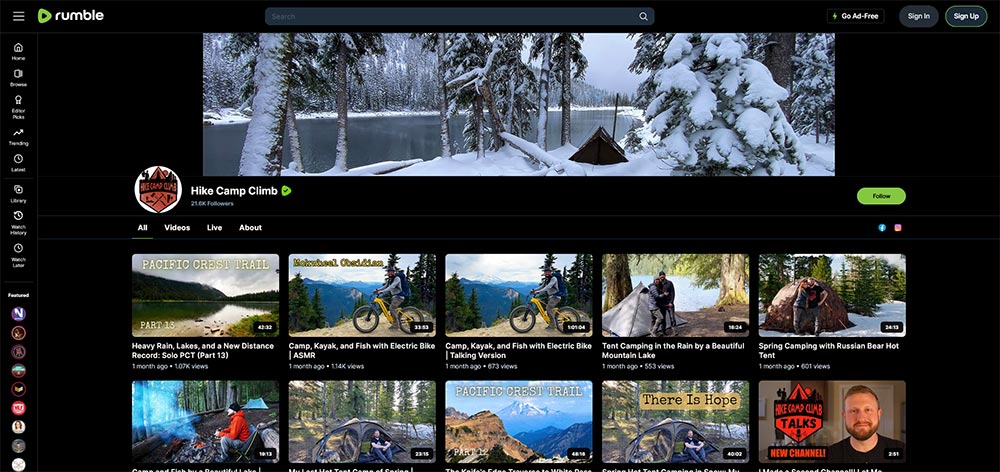Screen dimensions: 1000x472
Task: Open Browse in the sidebar
Action: [18, 78]
